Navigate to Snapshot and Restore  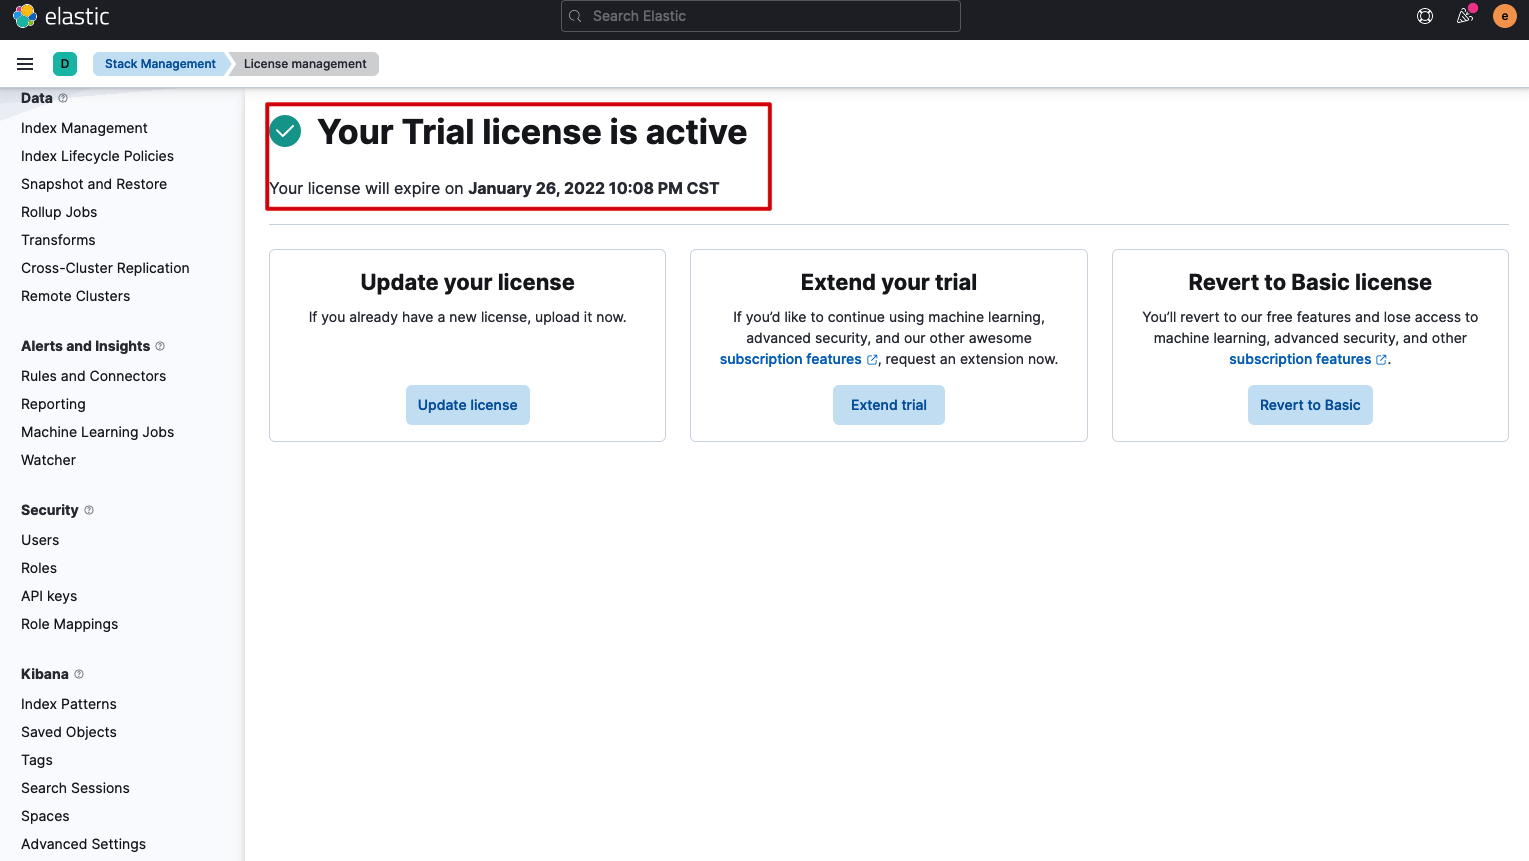pyautogui.click(x=94, y=184)
